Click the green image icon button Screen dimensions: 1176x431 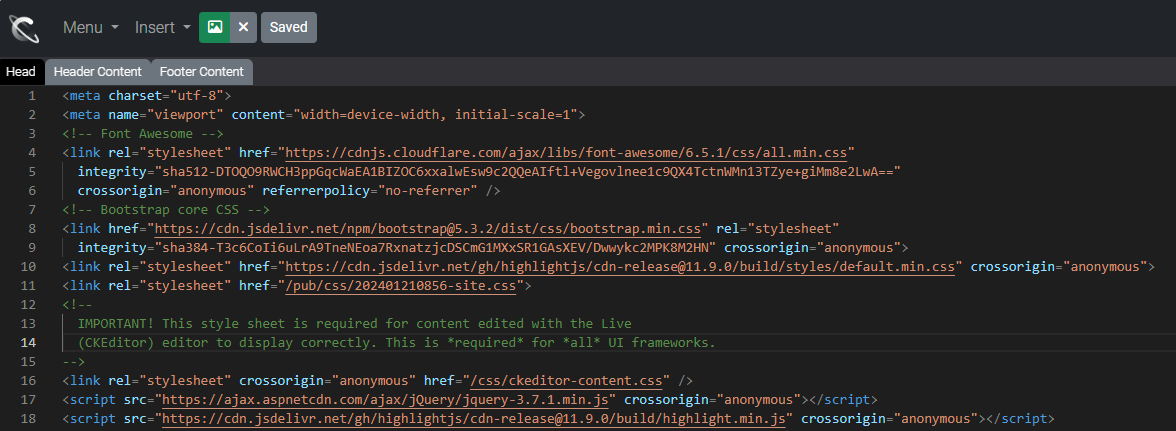(214, 27)
